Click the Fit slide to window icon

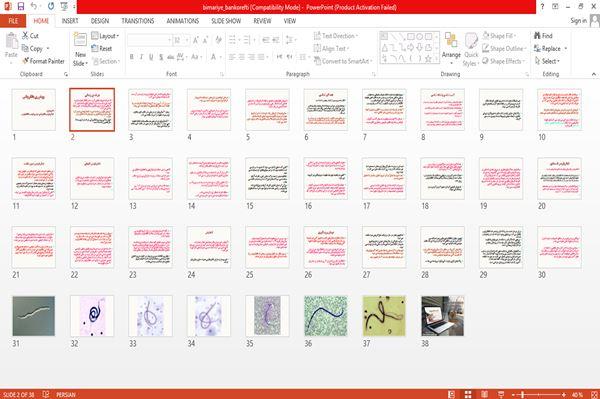594,394
